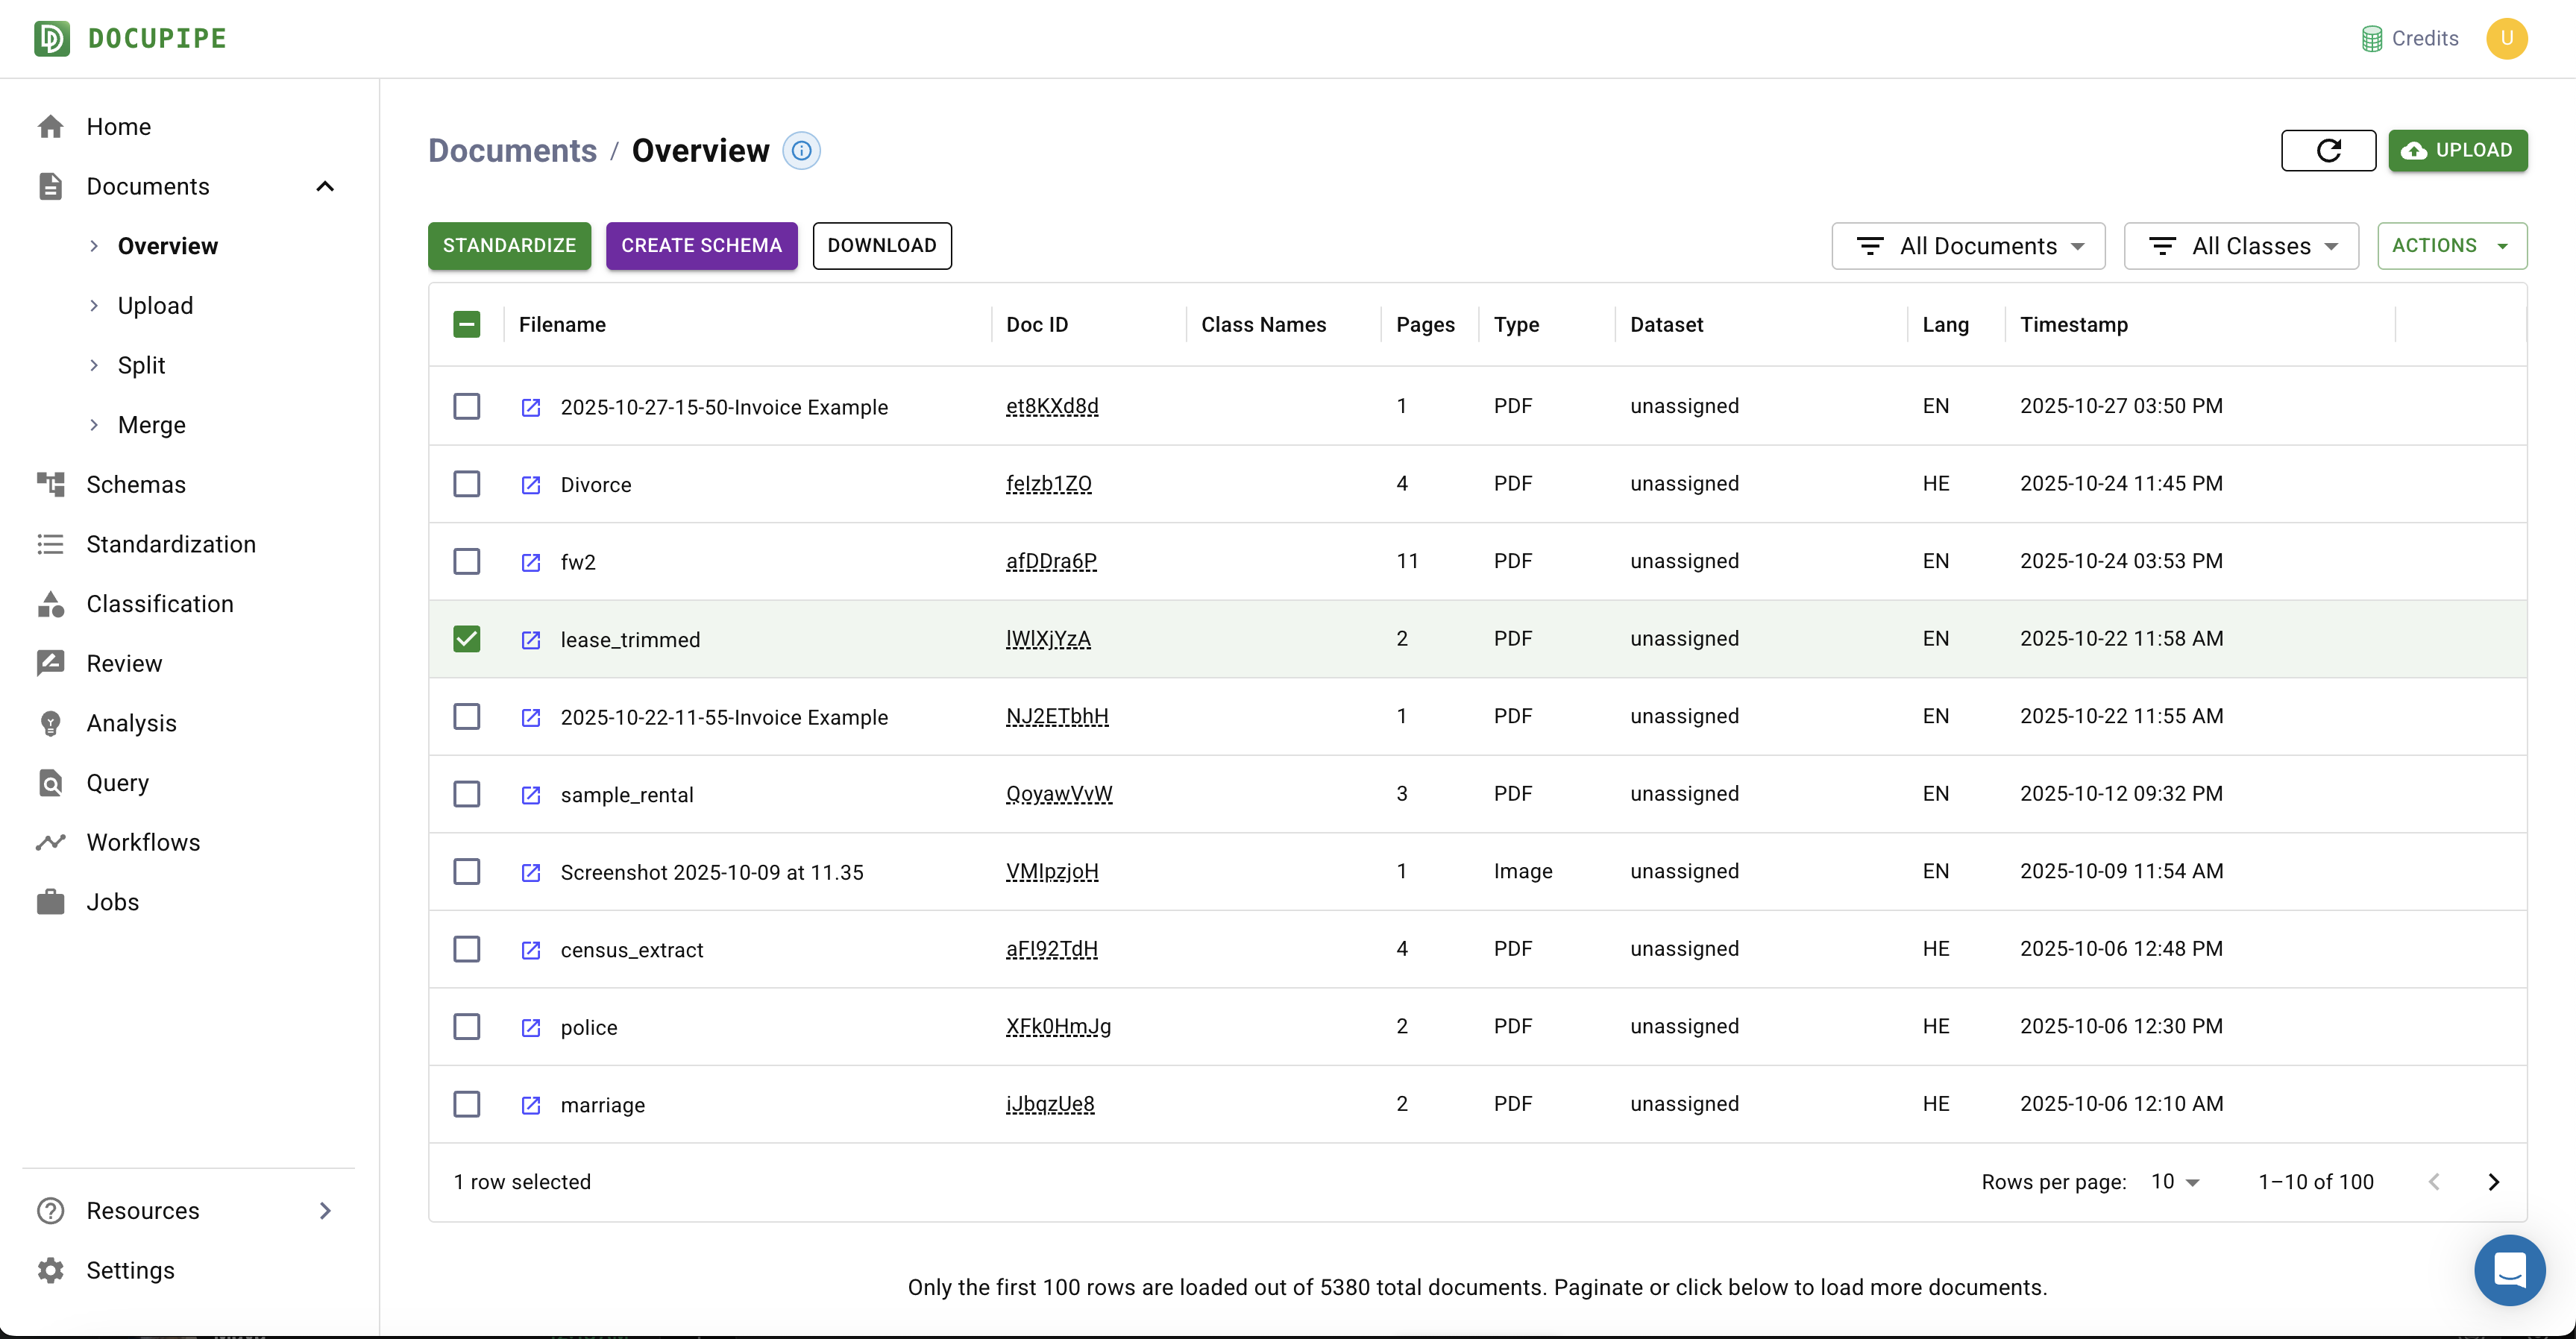This screenshot has width=2576, height=1339.
Task: Click the Standardize button
Action: 509,246
